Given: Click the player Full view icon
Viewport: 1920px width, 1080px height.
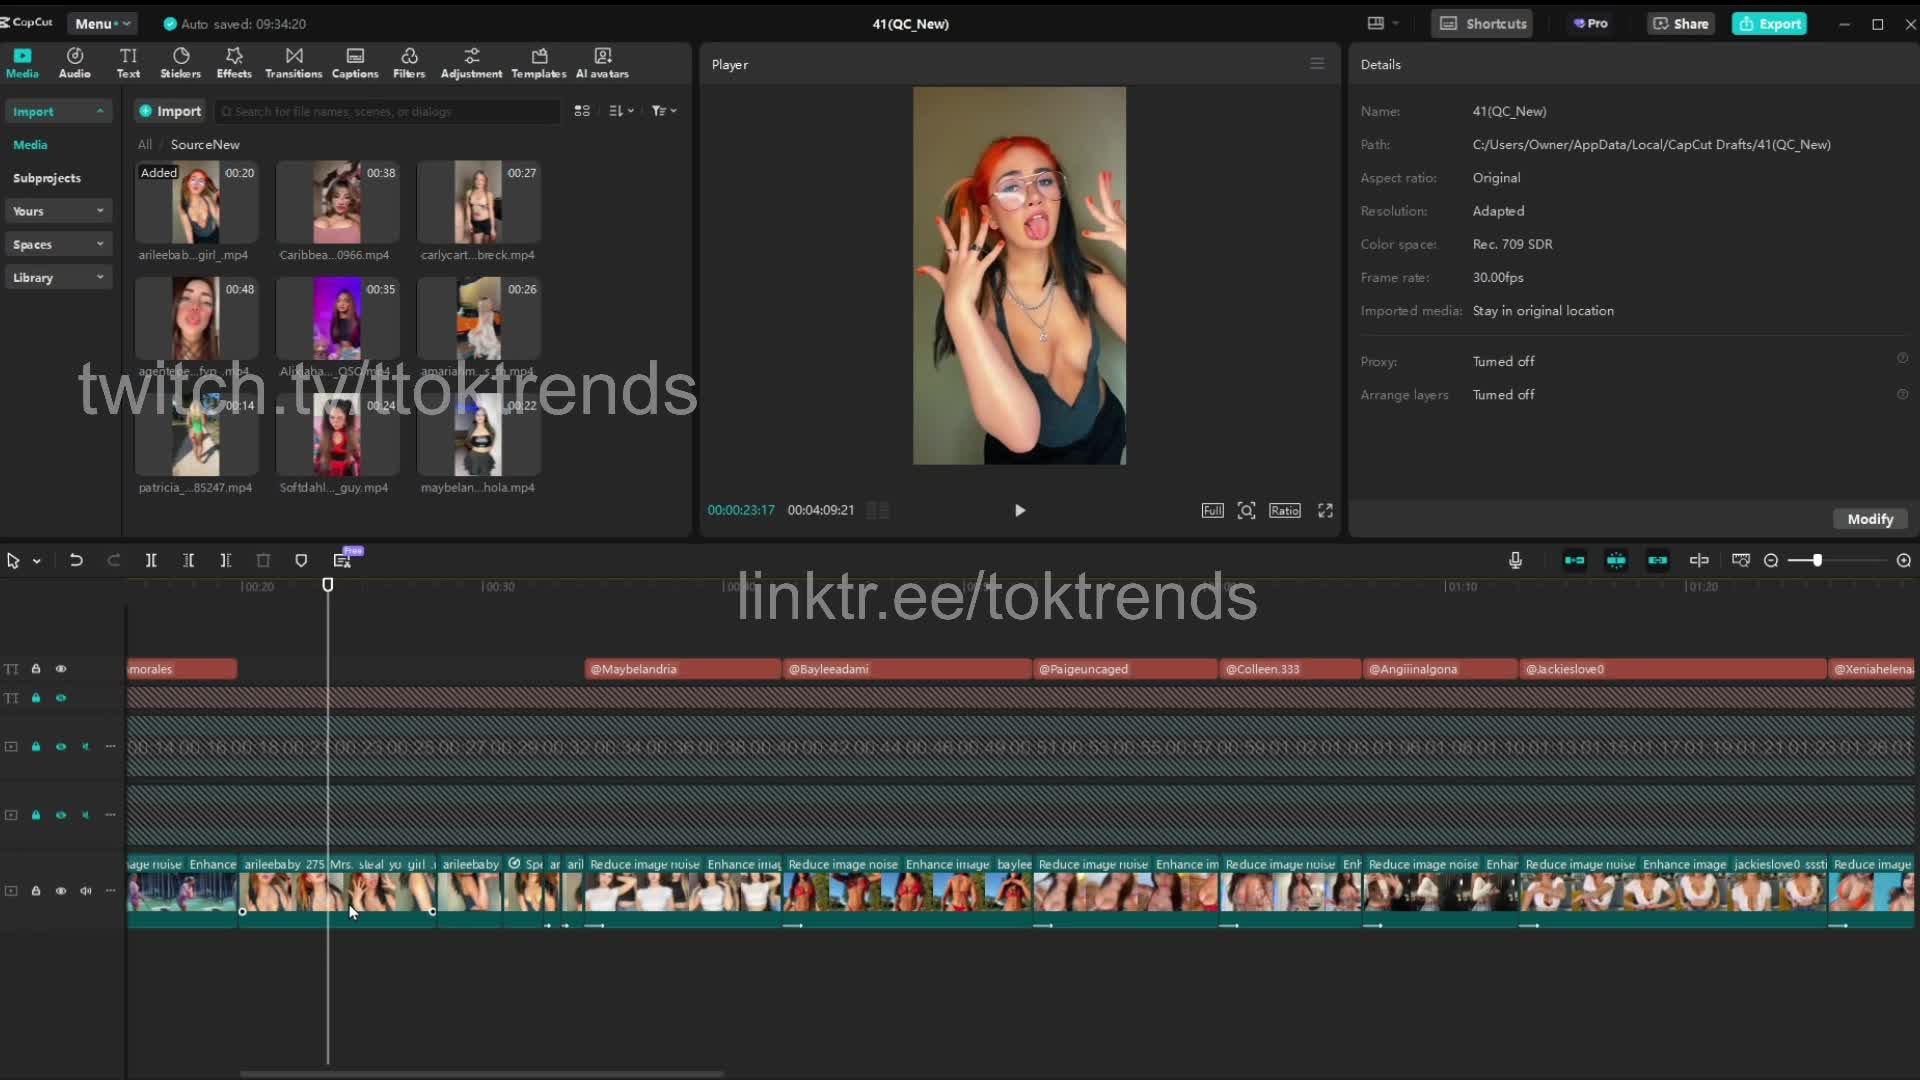Looking at the screenshot, I should point(1212,510).
